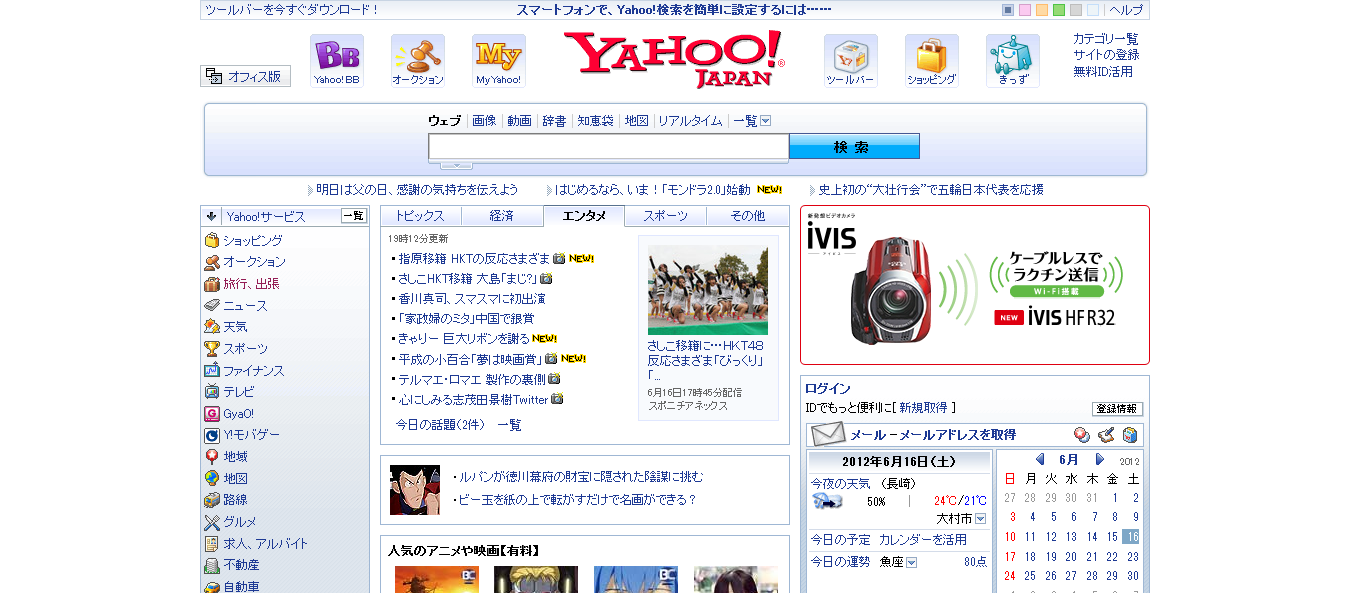The height and width of the screenshot is (593, 1349).
Task: Open the 新規取得 link
Action: click(923, 408)
